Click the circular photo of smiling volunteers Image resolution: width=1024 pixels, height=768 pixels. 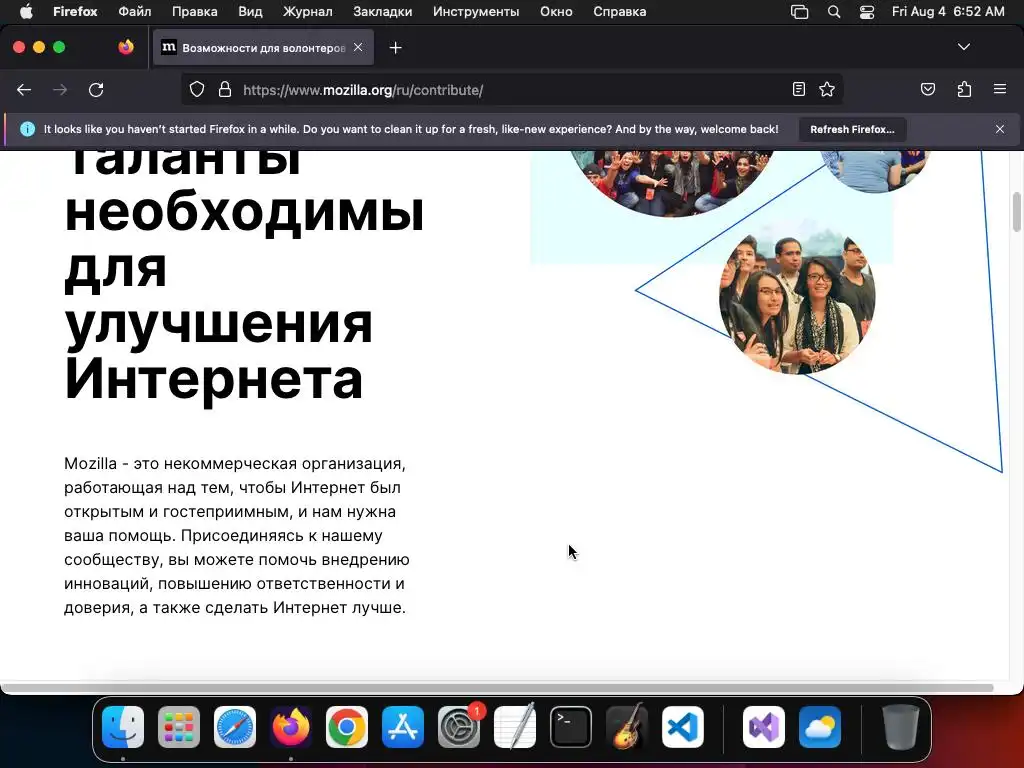(797, 296)
